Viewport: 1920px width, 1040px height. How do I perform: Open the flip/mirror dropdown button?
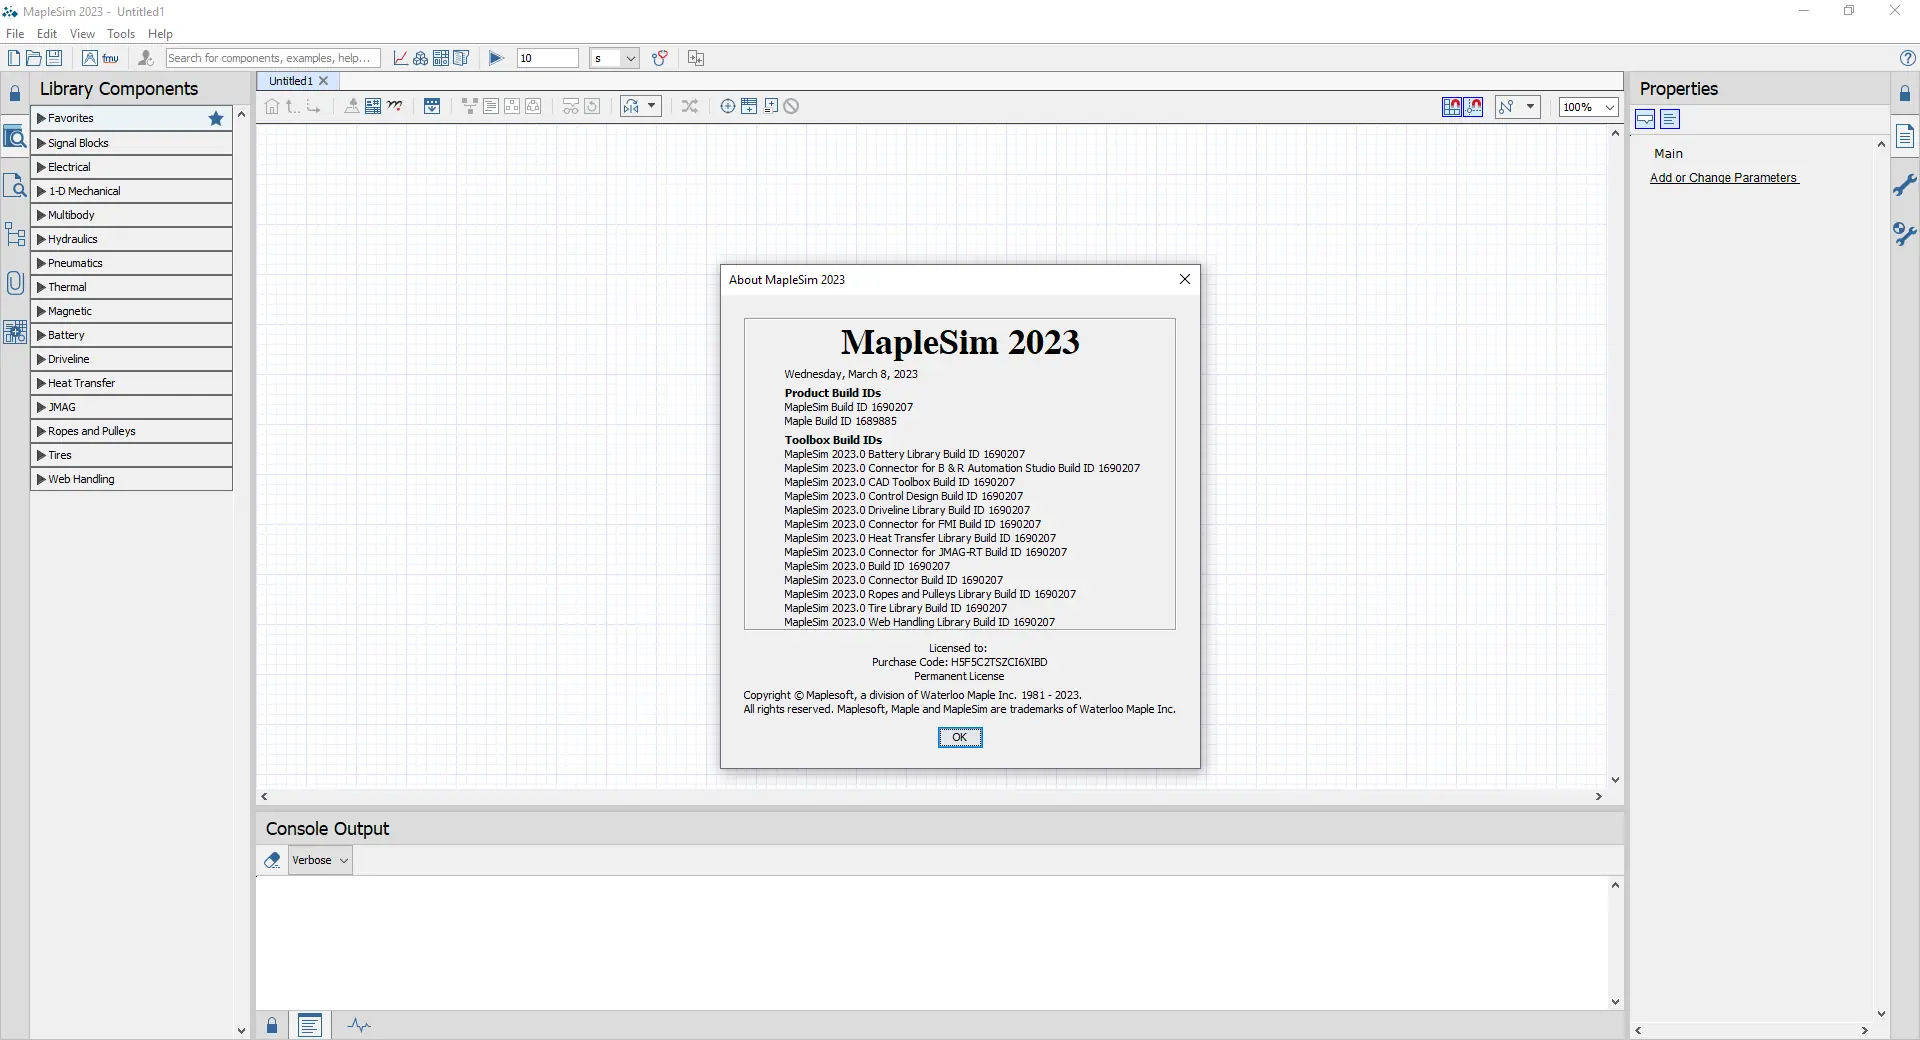[x=641, y=106]
